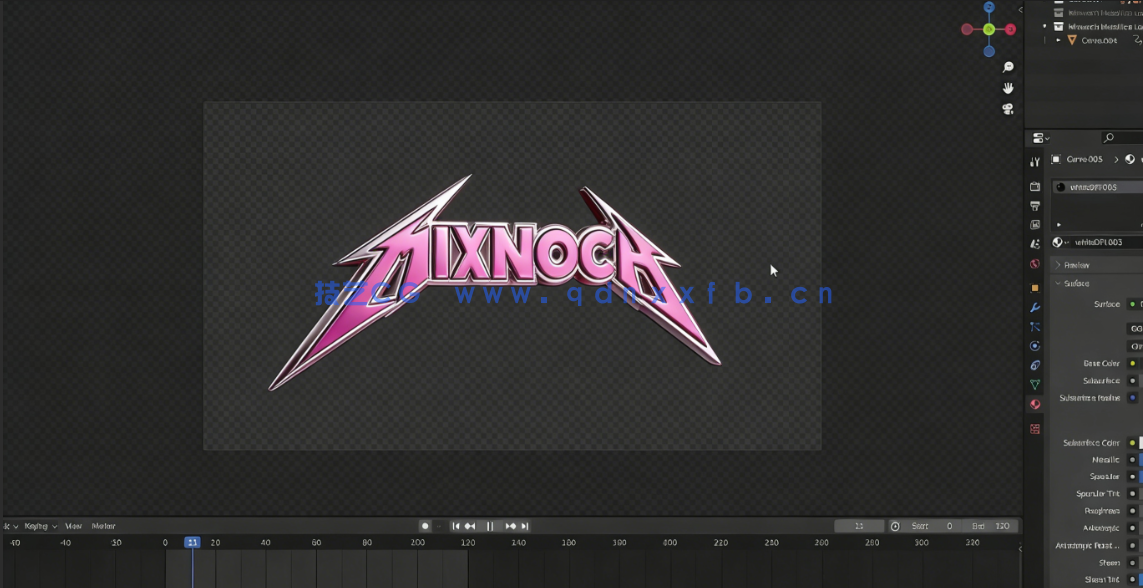Viewport: 1143px width, 588px height.
Task: Click the viewport zoom magnifier icon
Action: (x=1008, y=67)
